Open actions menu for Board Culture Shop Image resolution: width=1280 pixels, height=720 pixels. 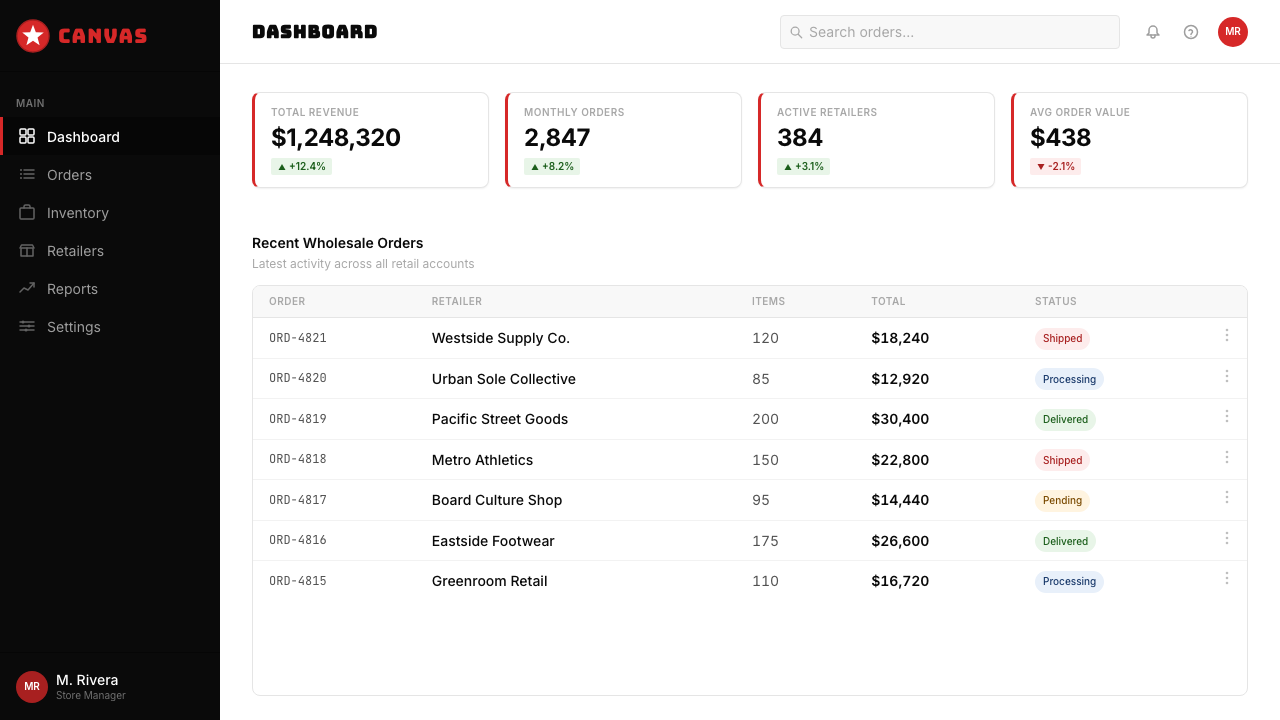point(1227,498)
